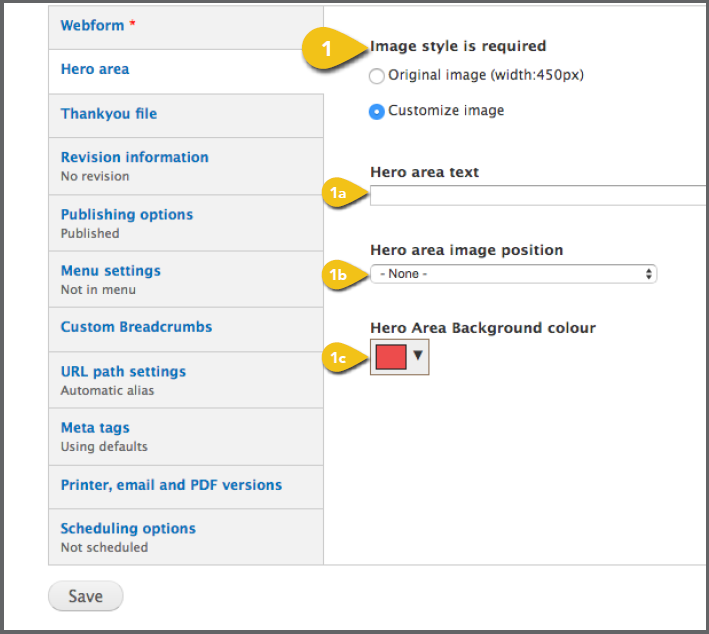
Task: Open the Thankyou file tab
Action: click(186, 116)
